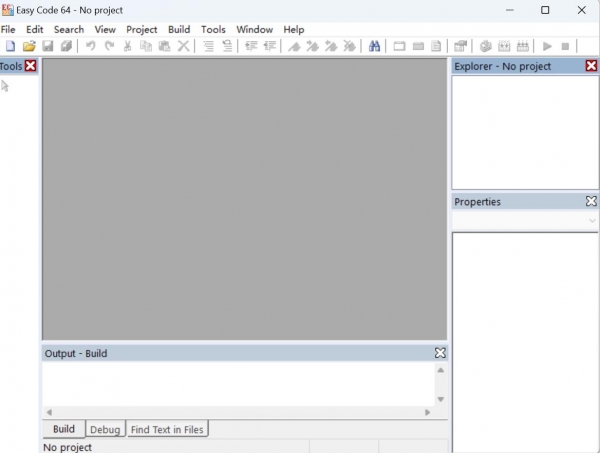This screenshot has width=600, height=453.
Task: Click the Save disk toolbar icon
Action: [47, 46]
